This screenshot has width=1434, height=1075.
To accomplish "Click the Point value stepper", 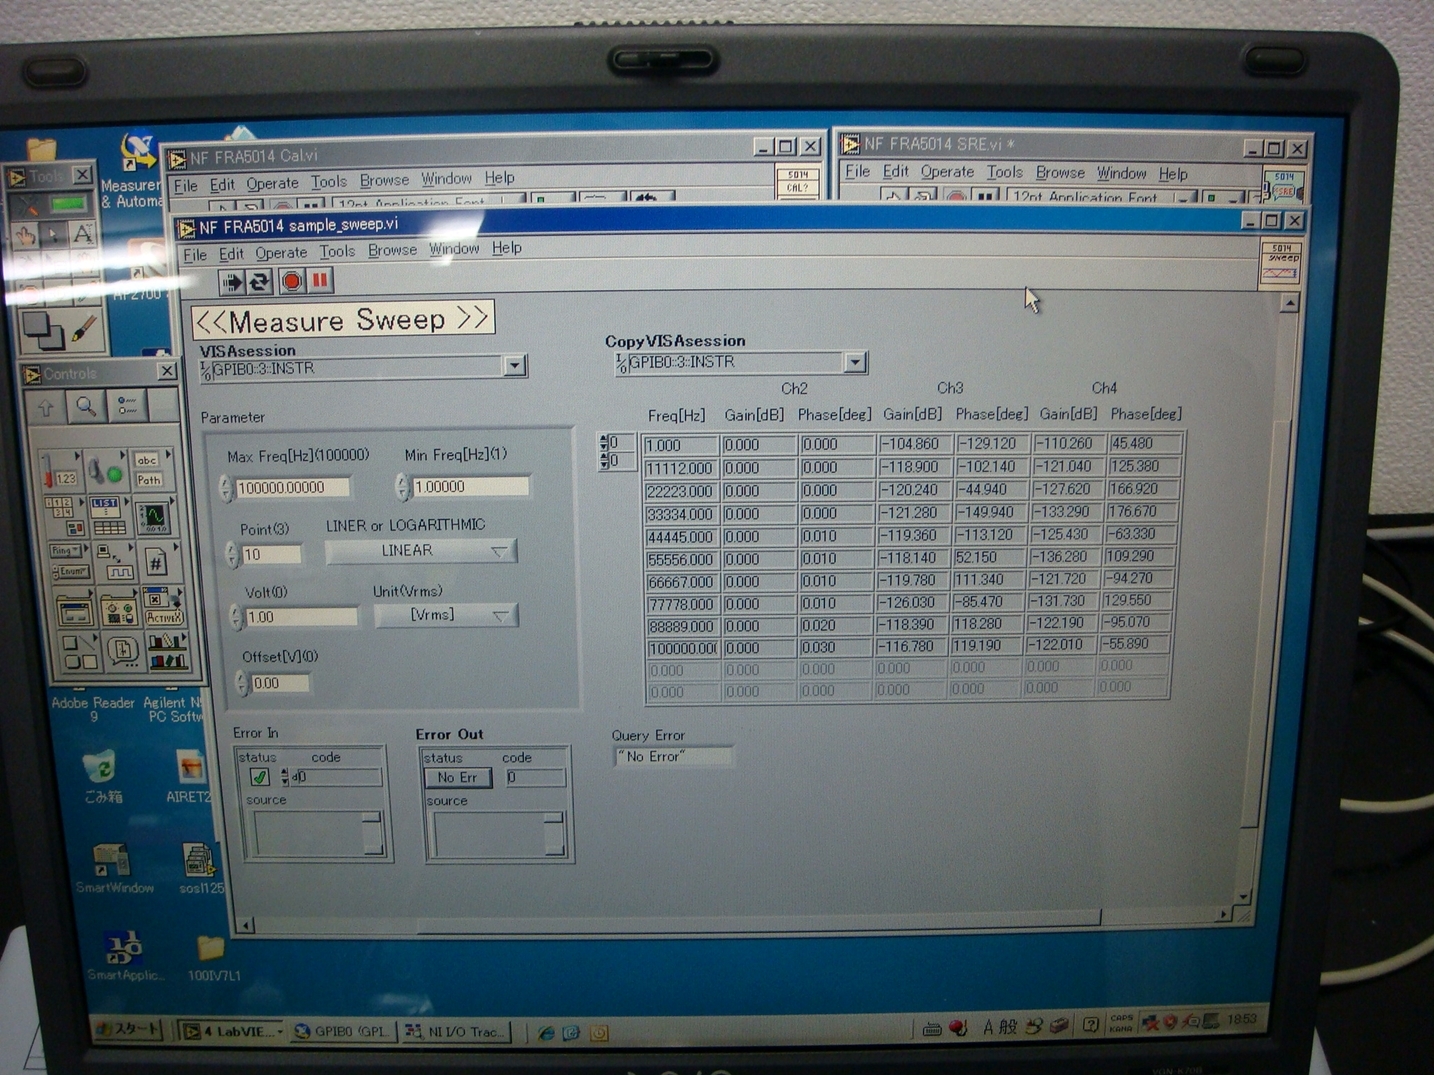I will tap(232, 554).
